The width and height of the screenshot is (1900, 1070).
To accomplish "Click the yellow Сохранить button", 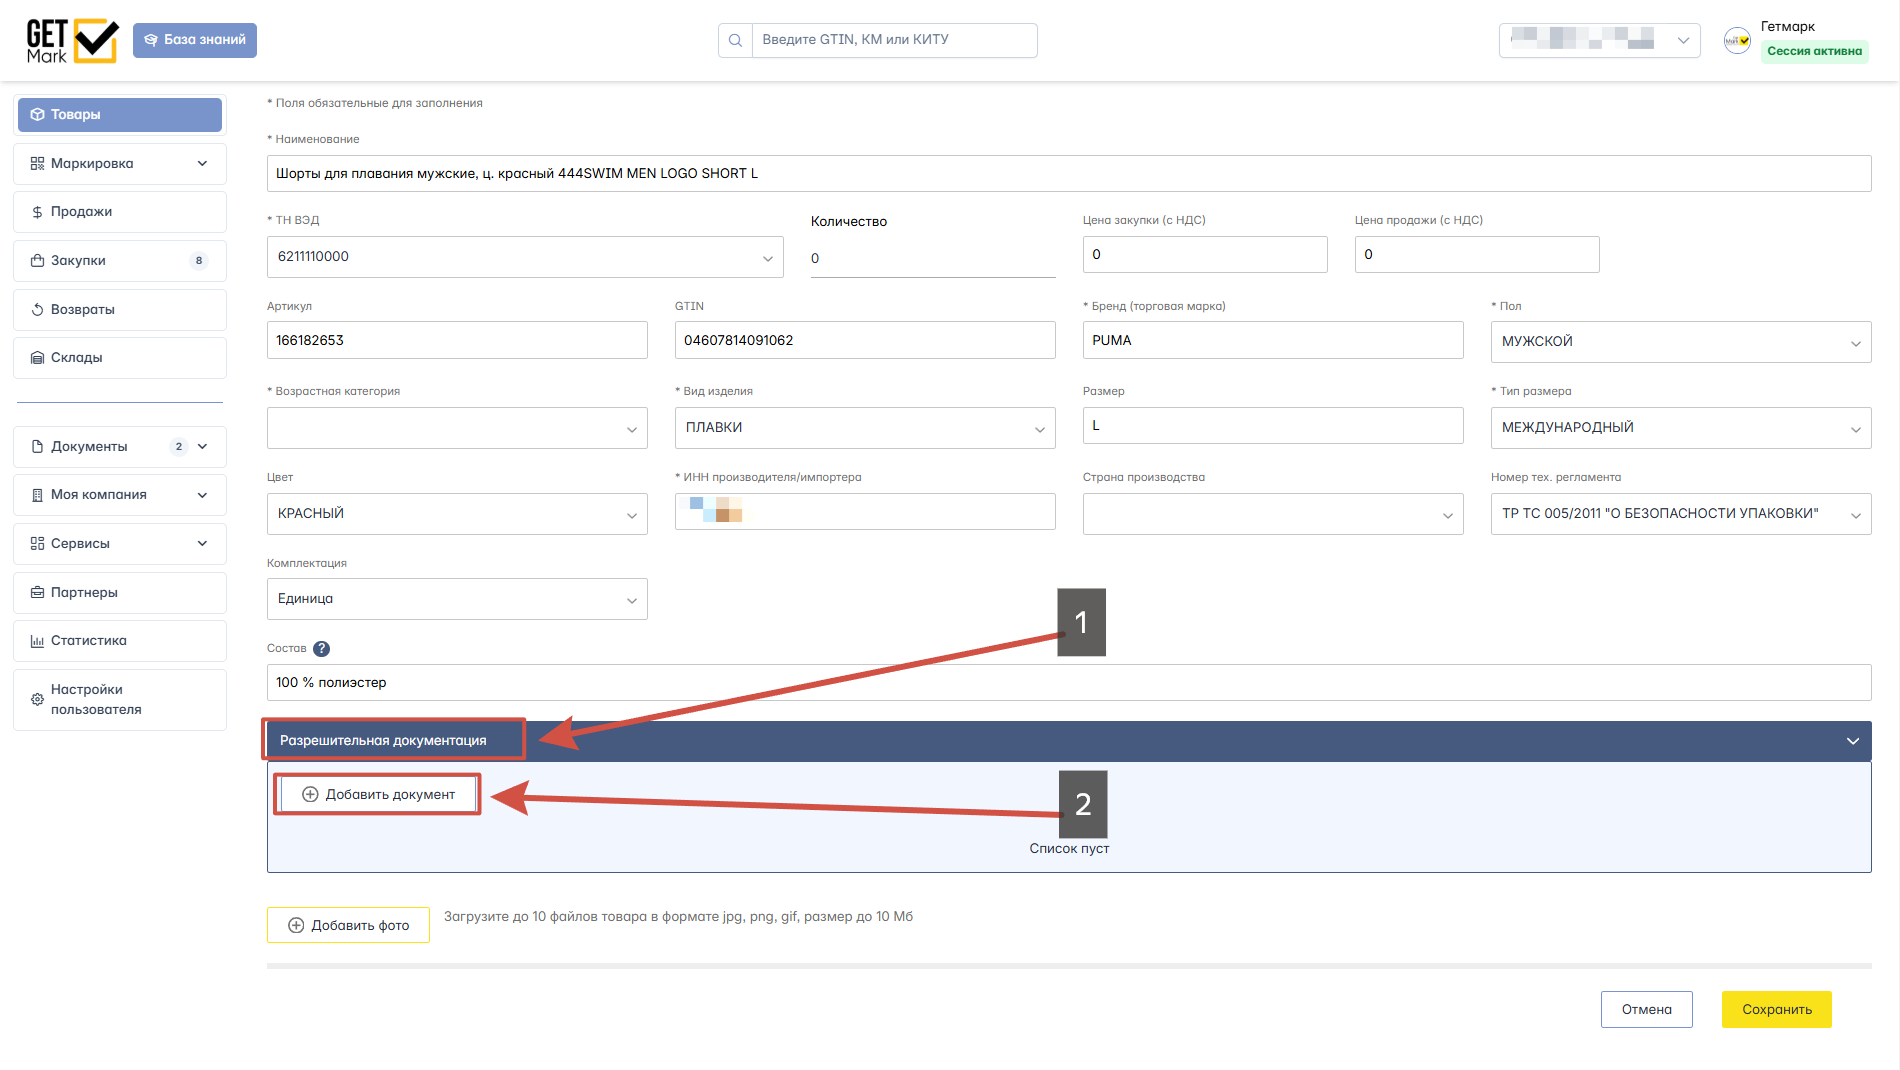I will click(x=1776, y=1010).
